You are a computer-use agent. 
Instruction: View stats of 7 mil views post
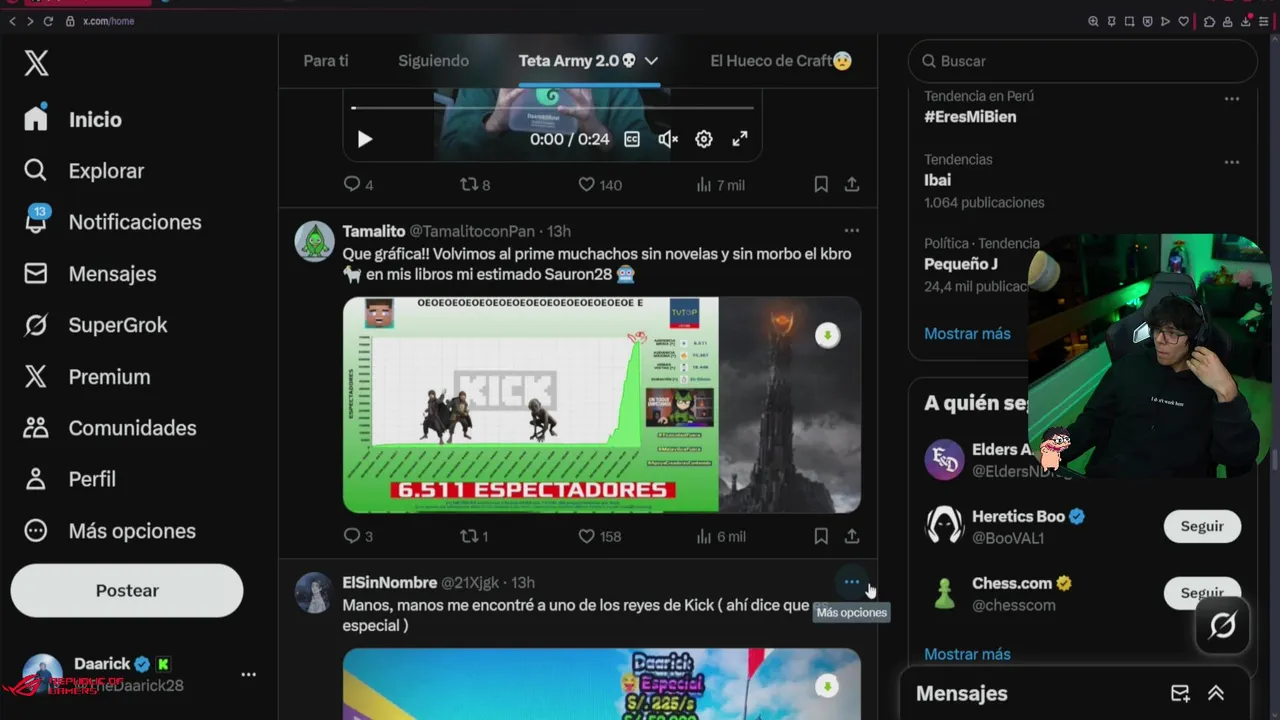pos(719,184)
